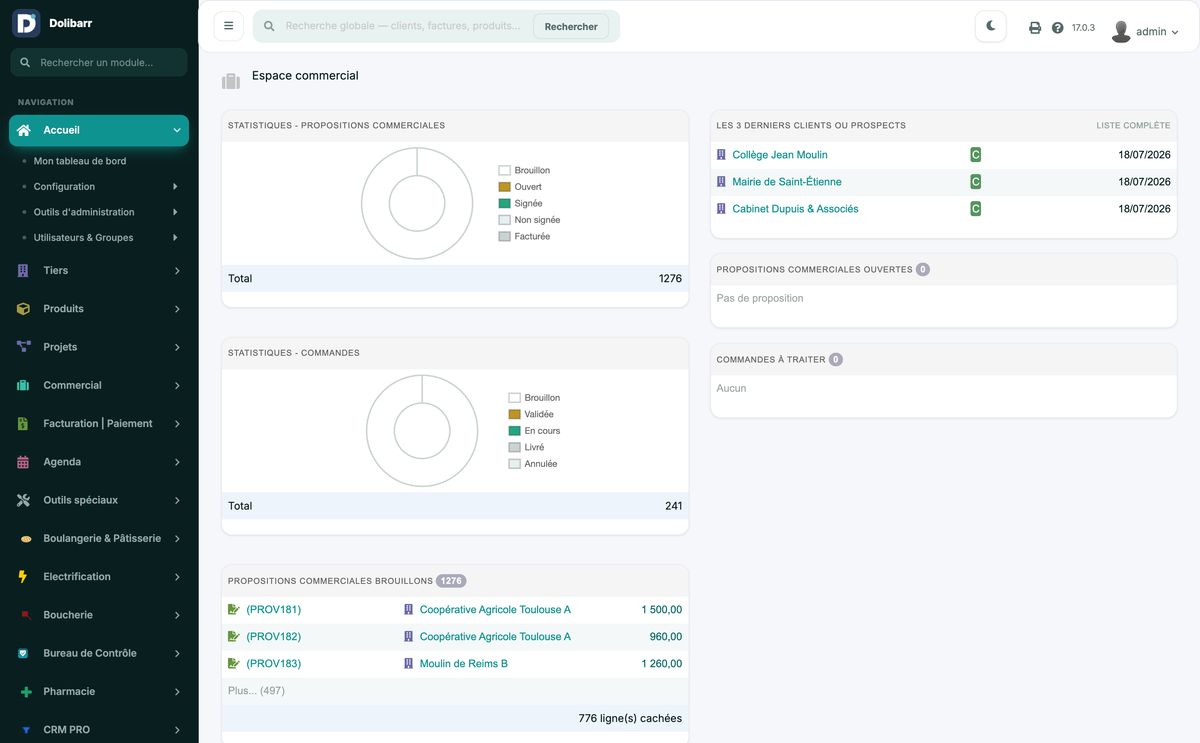Click the company icon beside Moulin de Reims B
Viewport: 1200px width, 743px height.
[x=408, y=663]
